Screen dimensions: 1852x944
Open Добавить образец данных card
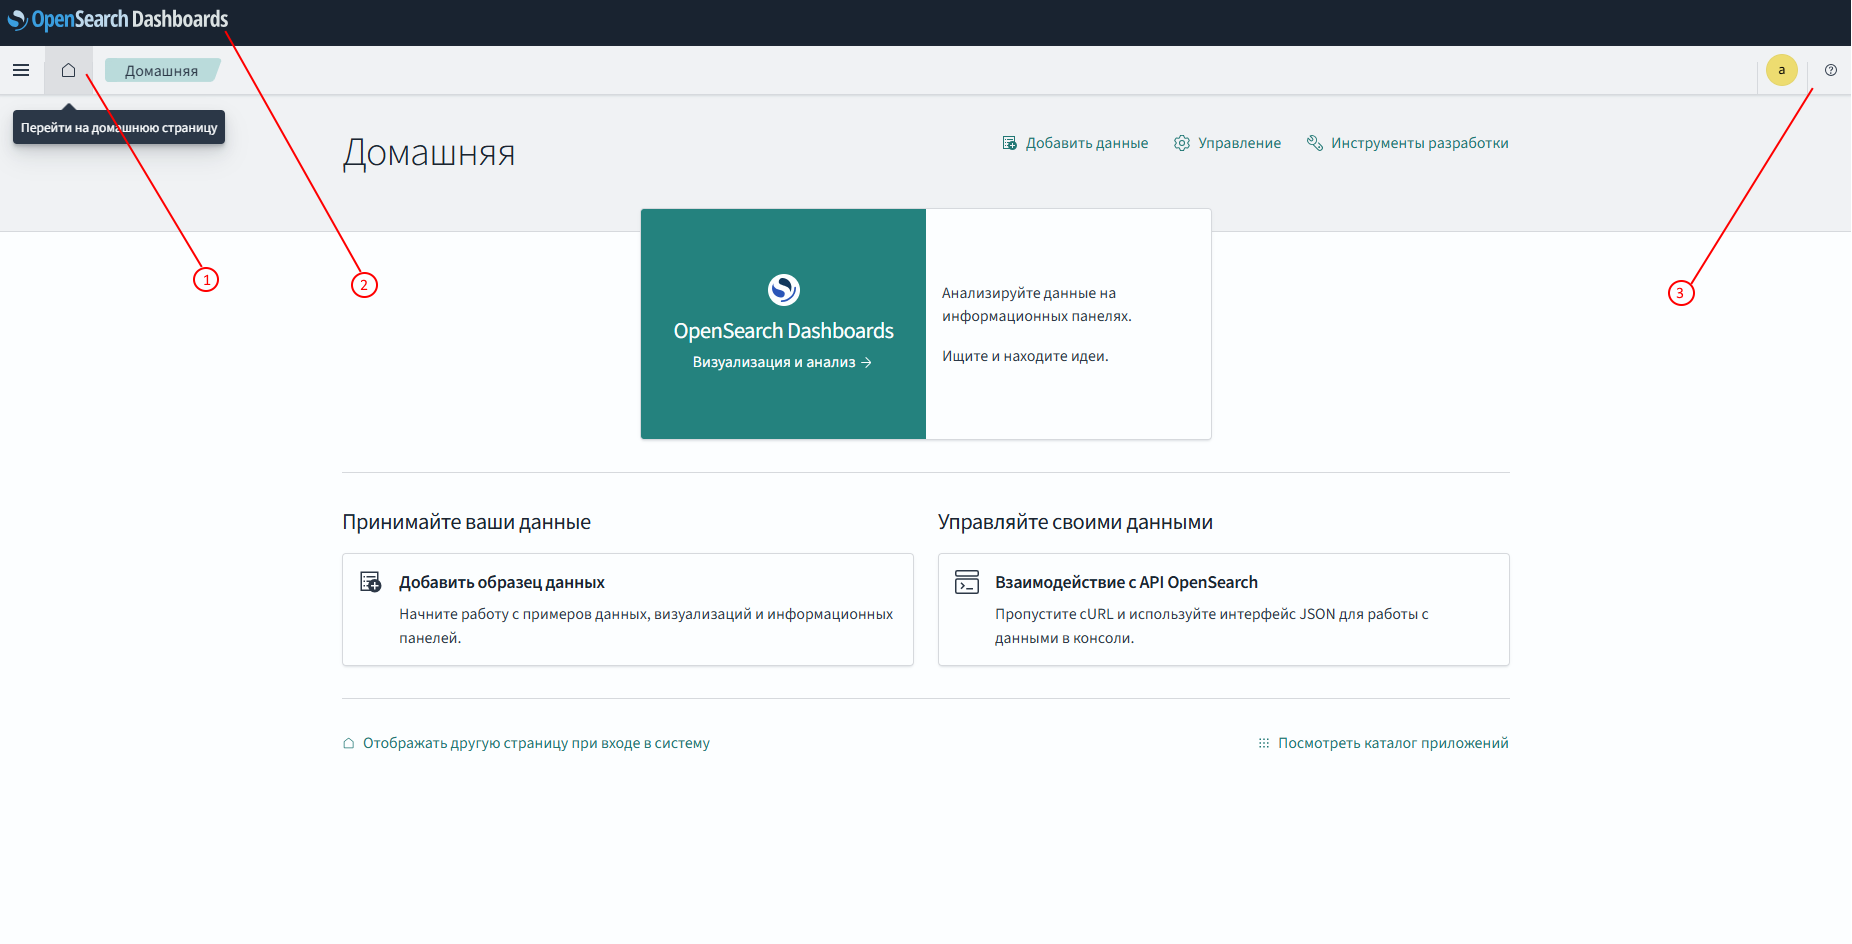[x=502, y=582]
